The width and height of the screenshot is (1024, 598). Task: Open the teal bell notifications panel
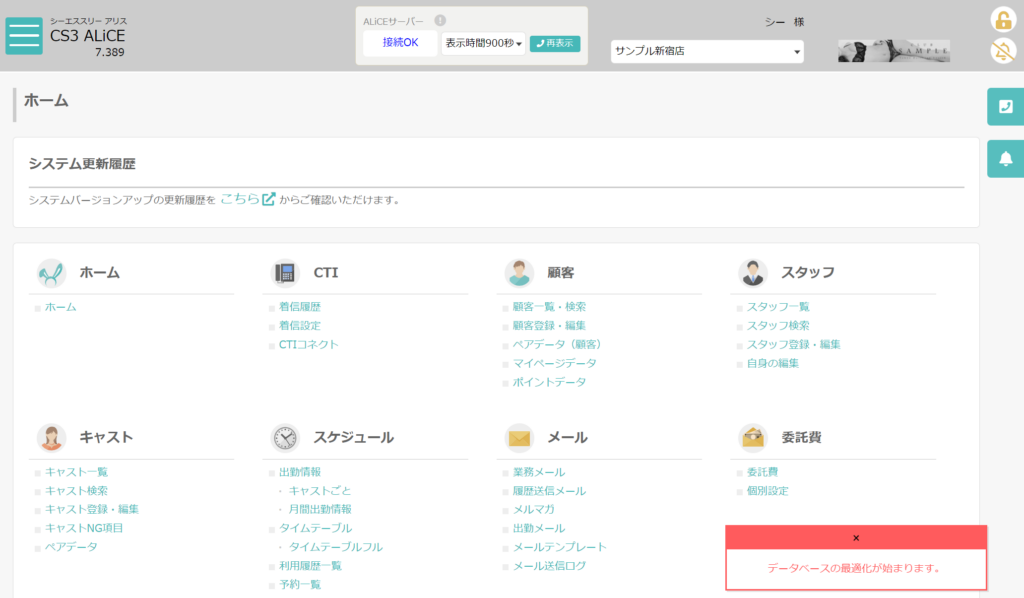coord(1006,159)
